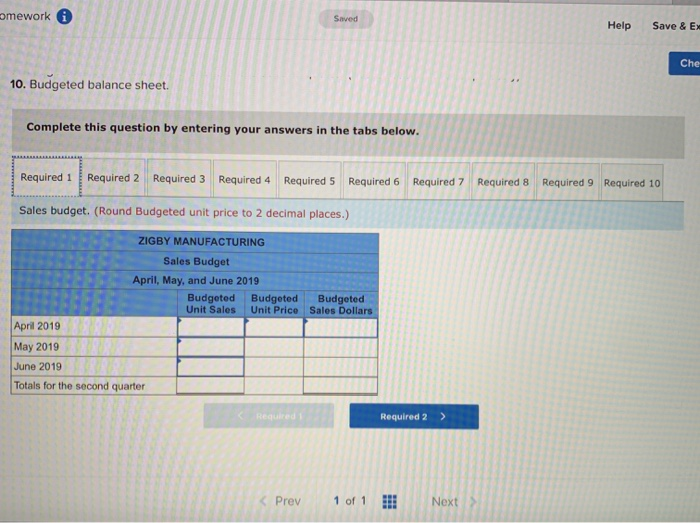Click the Next navigation text
This screenshot has height=523, width=700.
(445, 502)
